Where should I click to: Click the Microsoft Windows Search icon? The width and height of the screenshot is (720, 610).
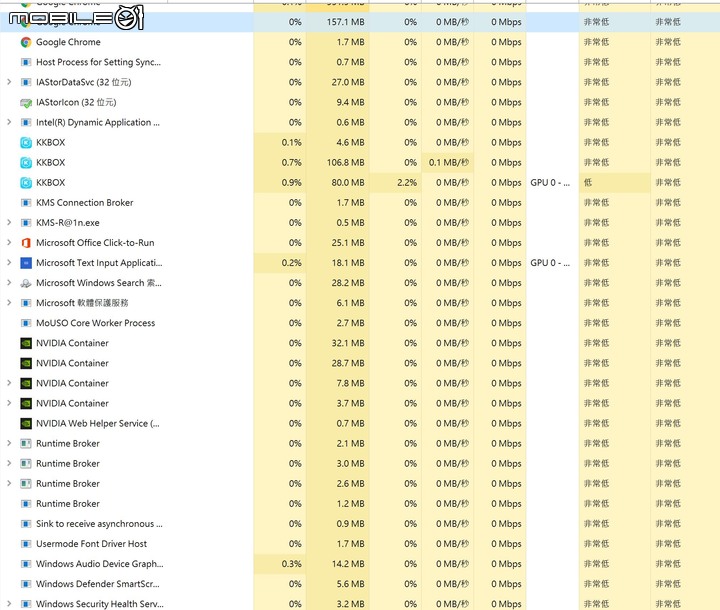[26, 283]
